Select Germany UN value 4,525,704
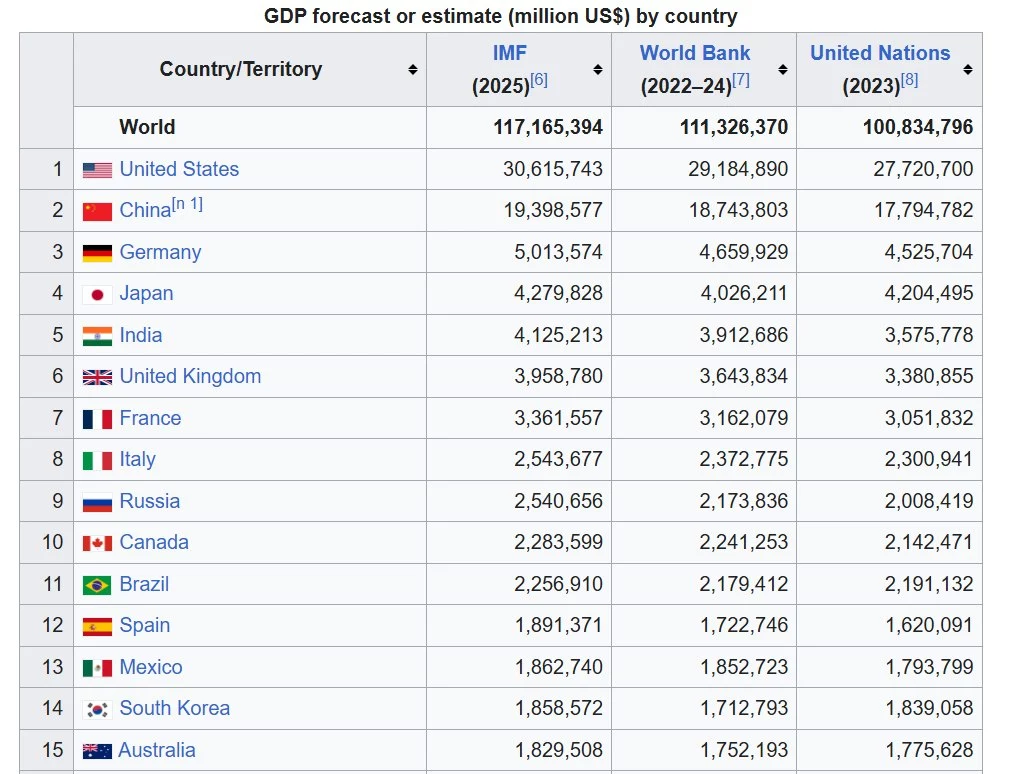 coord(929,252)
